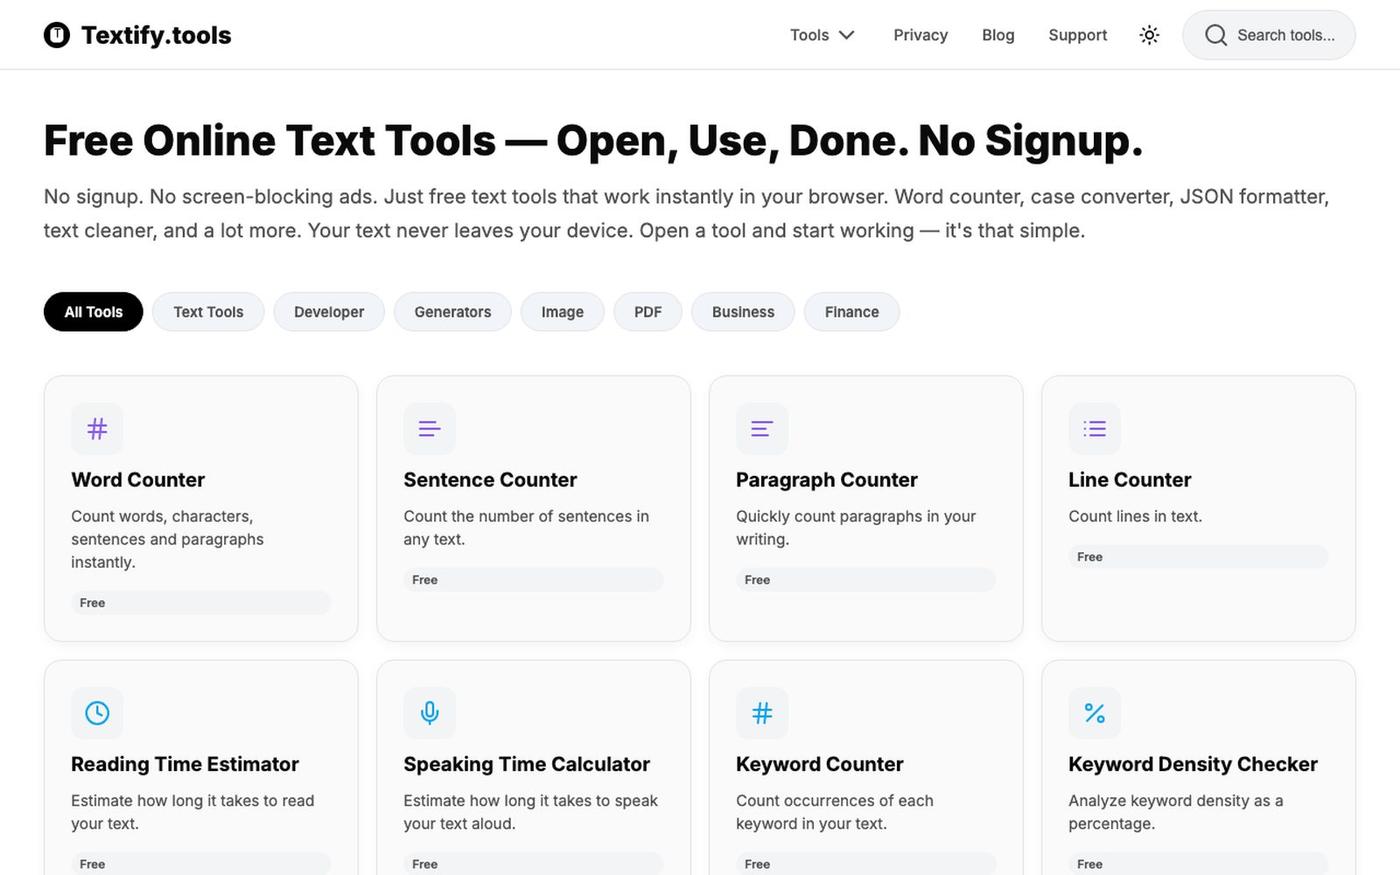Select the Business filter tab

743,312
